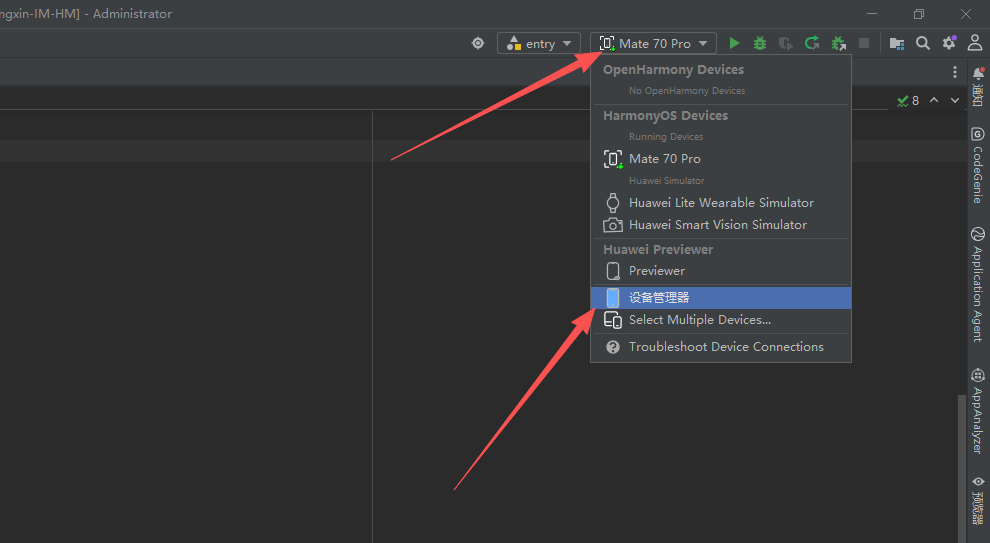This screenshot has width=990, height=543.
Task: Click the crosshair target icon left of entry
Action: [x=478, y=43]
